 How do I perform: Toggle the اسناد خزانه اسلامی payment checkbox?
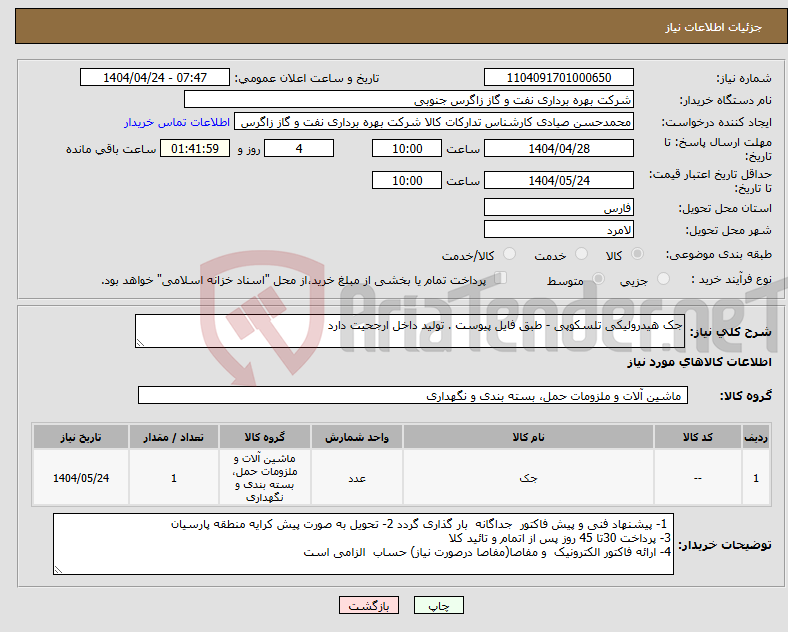501,278
